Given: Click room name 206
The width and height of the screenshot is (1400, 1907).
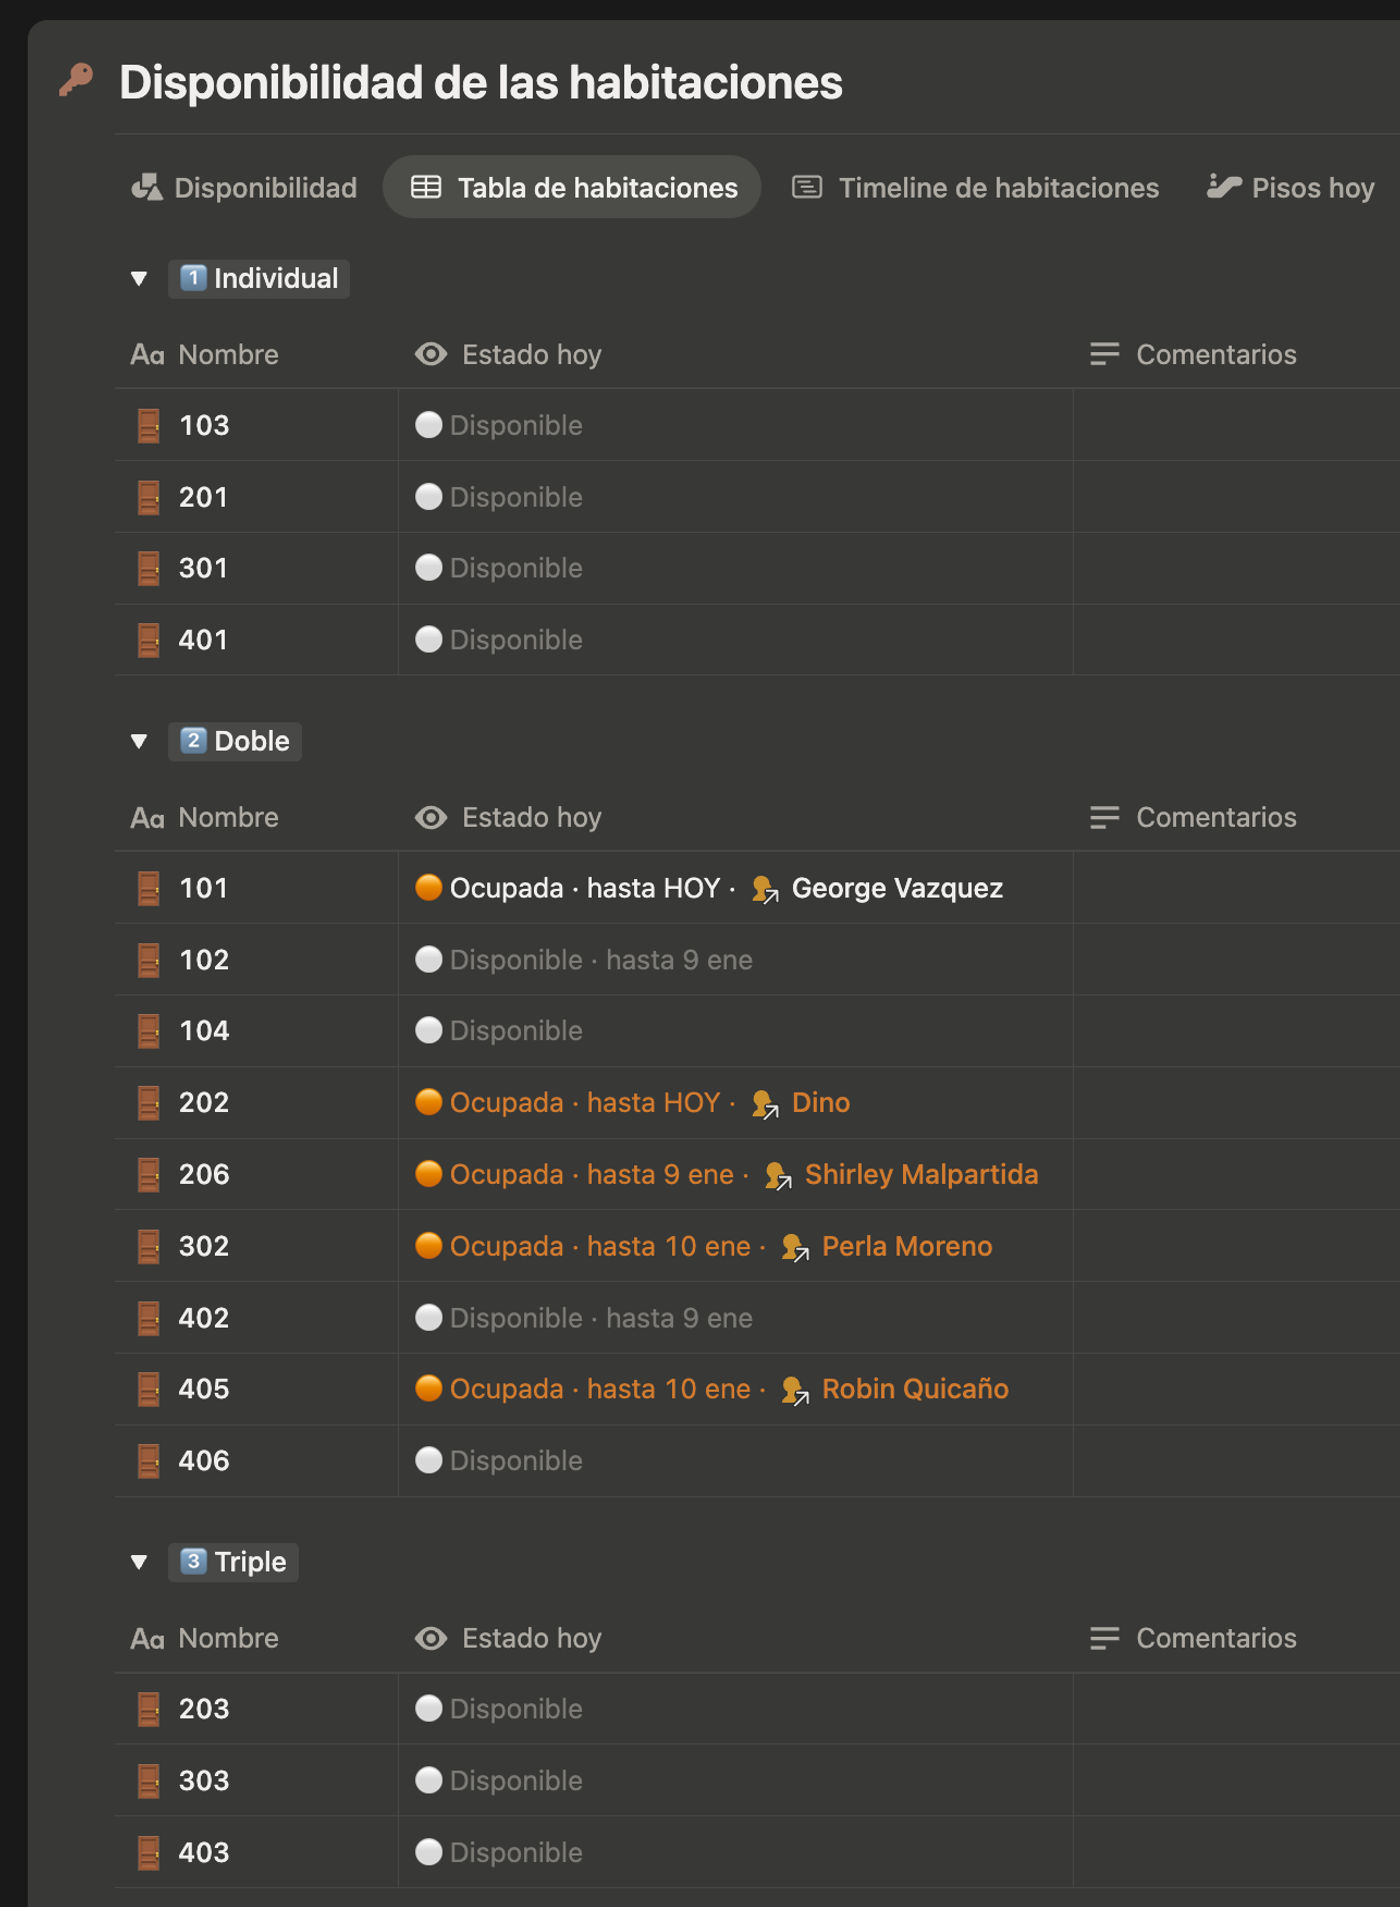Looking at the screenshot, I should click(x=204, y=1175).
